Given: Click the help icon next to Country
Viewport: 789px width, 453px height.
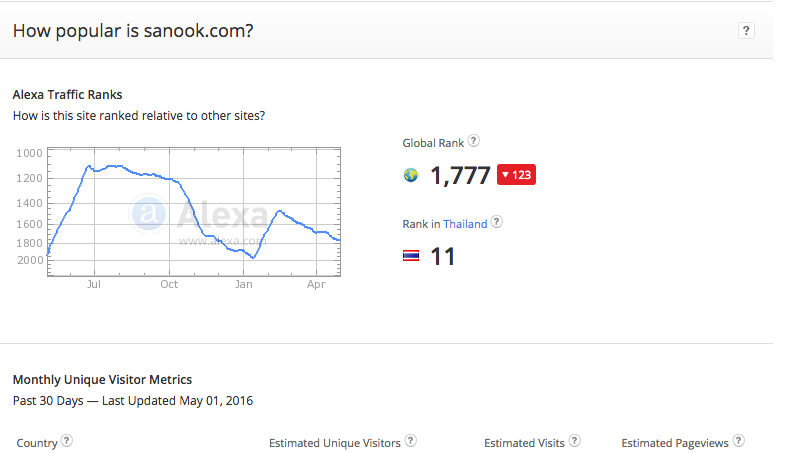Looking at the screenshot, I should [67, 441].
